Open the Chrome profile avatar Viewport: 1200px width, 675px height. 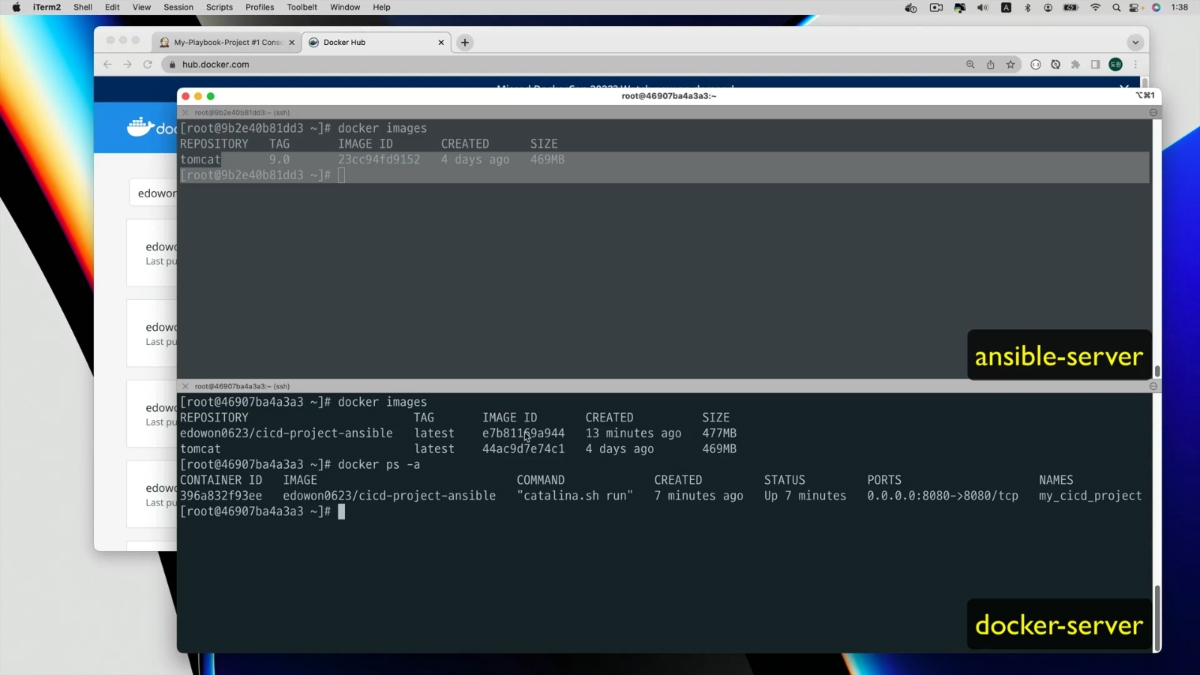(1115, 64)
